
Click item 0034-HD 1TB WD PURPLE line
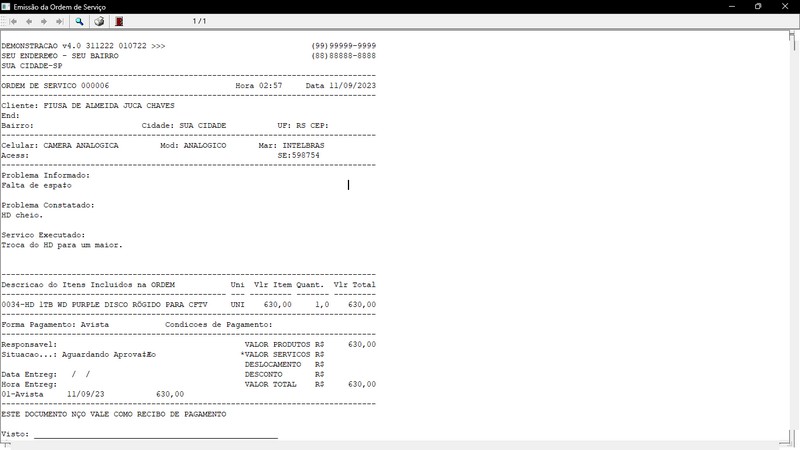188,305
